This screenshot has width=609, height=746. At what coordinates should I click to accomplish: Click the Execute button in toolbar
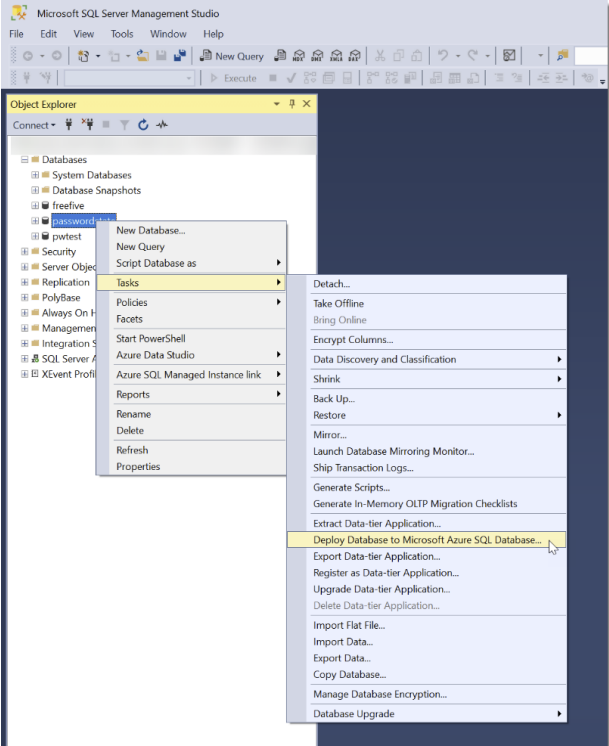(x=234, y=78)
